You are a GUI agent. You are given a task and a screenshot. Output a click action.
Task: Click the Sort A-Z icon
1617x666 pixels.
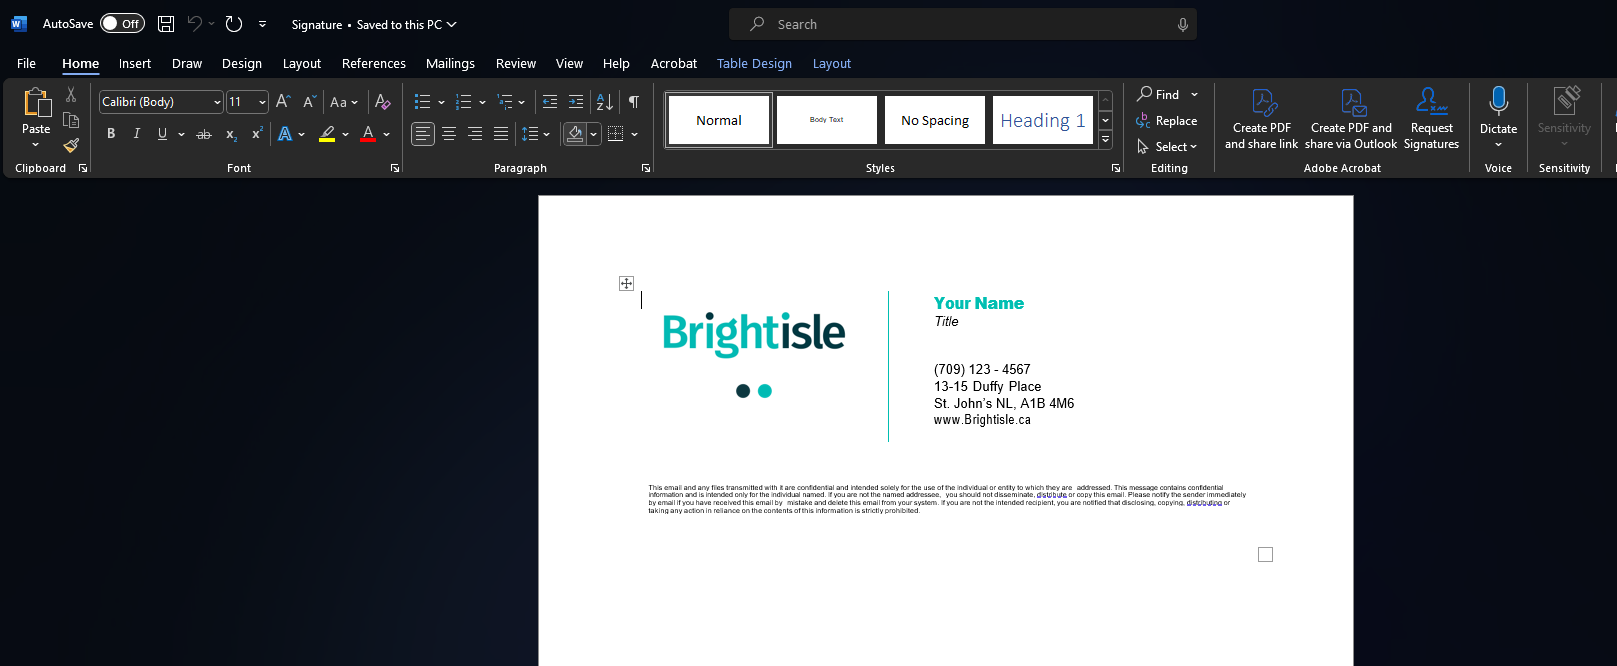click(x=605, y=102)
